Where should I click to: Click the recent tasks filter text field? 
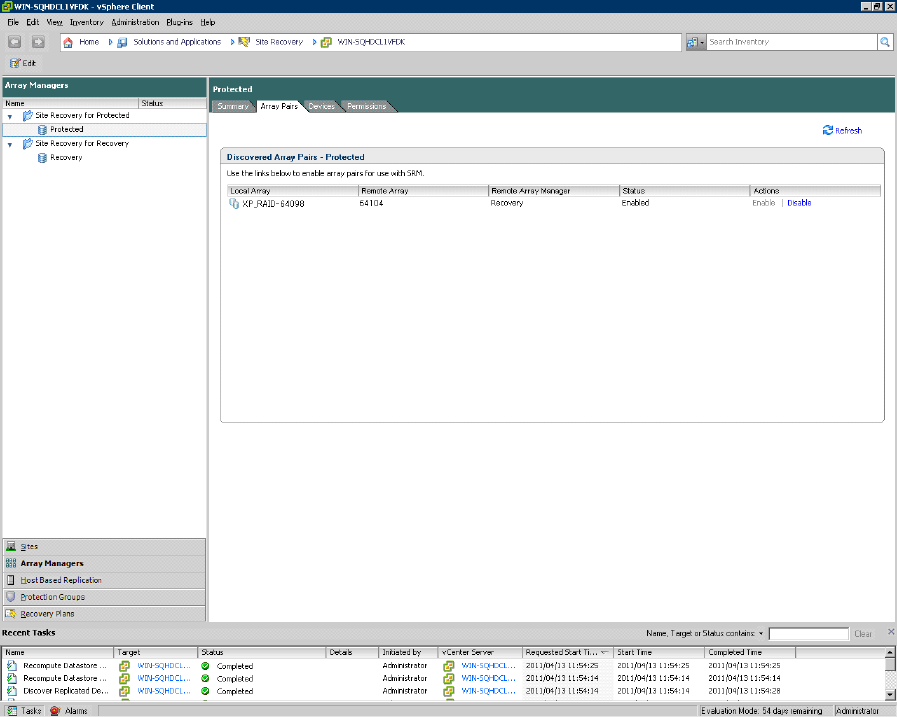coord(808,633)
